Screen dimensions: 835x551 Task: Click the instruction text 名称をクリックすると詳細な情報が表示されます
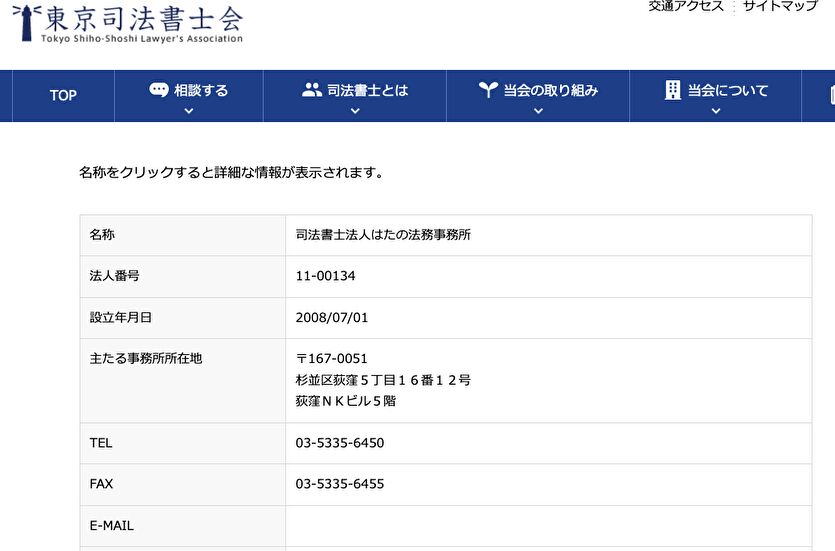pyautogui.click(x=231, y=172)
